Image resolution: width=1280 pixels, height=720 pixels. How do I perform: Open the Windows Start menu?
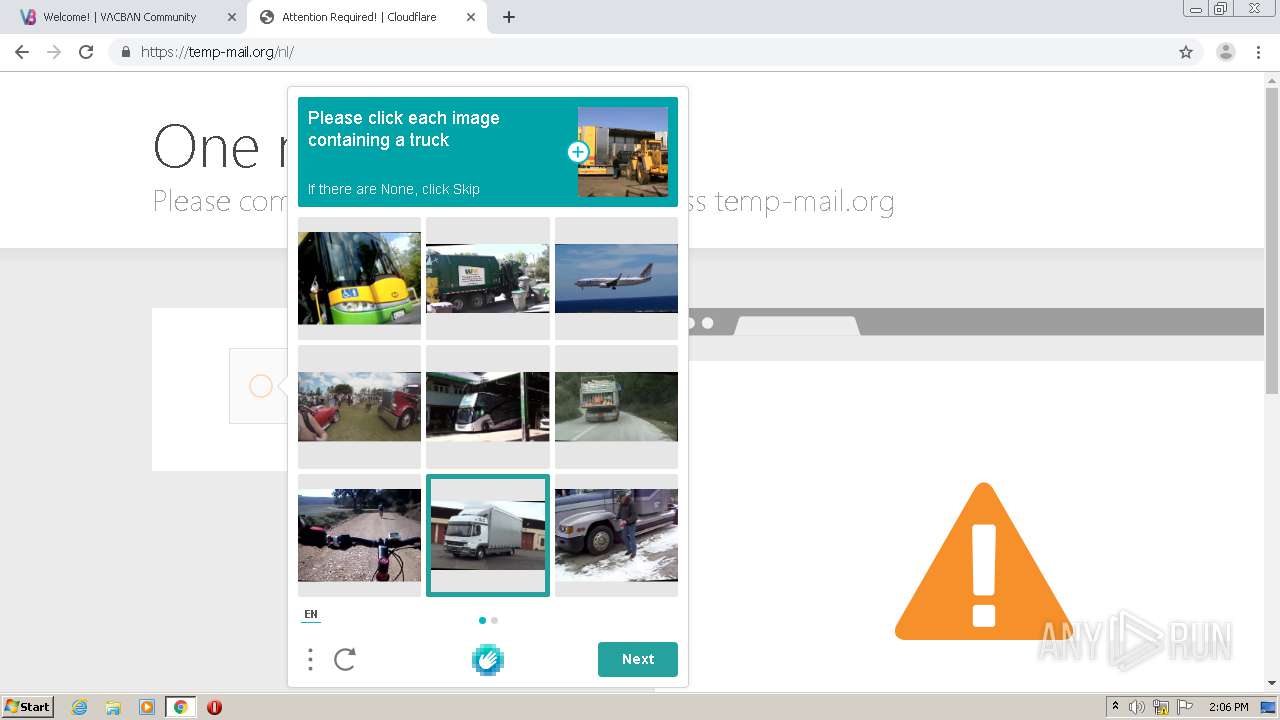click(28, 707)
